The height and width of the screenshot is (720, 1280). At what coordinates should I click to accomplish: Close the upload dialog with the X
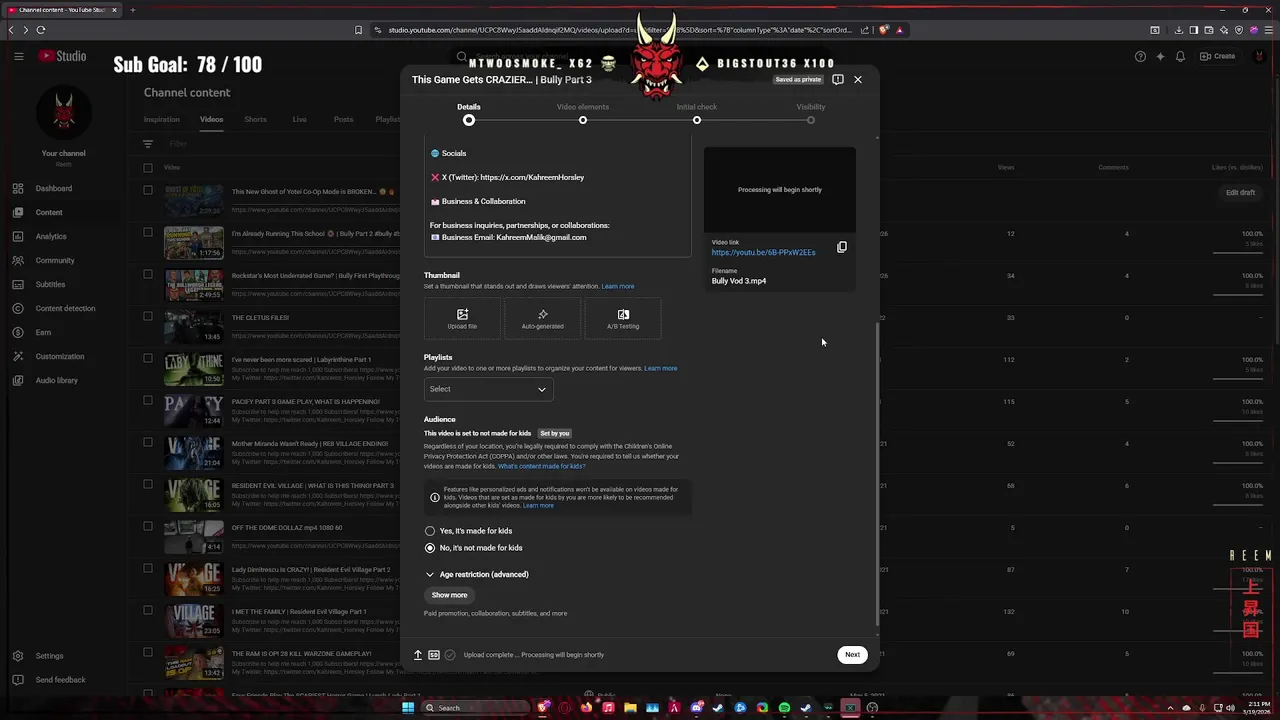857,79
